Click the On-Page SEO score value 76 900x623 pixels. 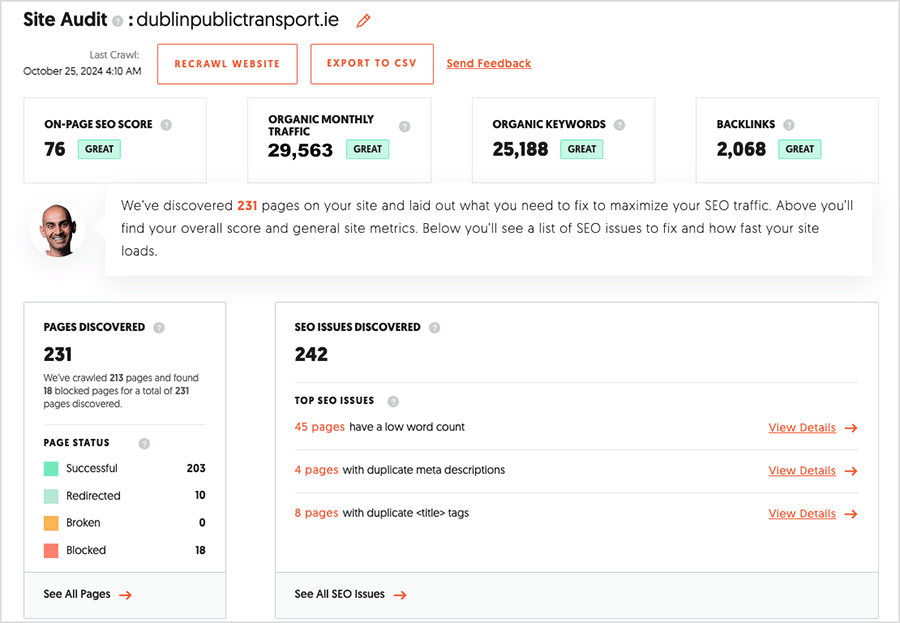click(55, 149)
